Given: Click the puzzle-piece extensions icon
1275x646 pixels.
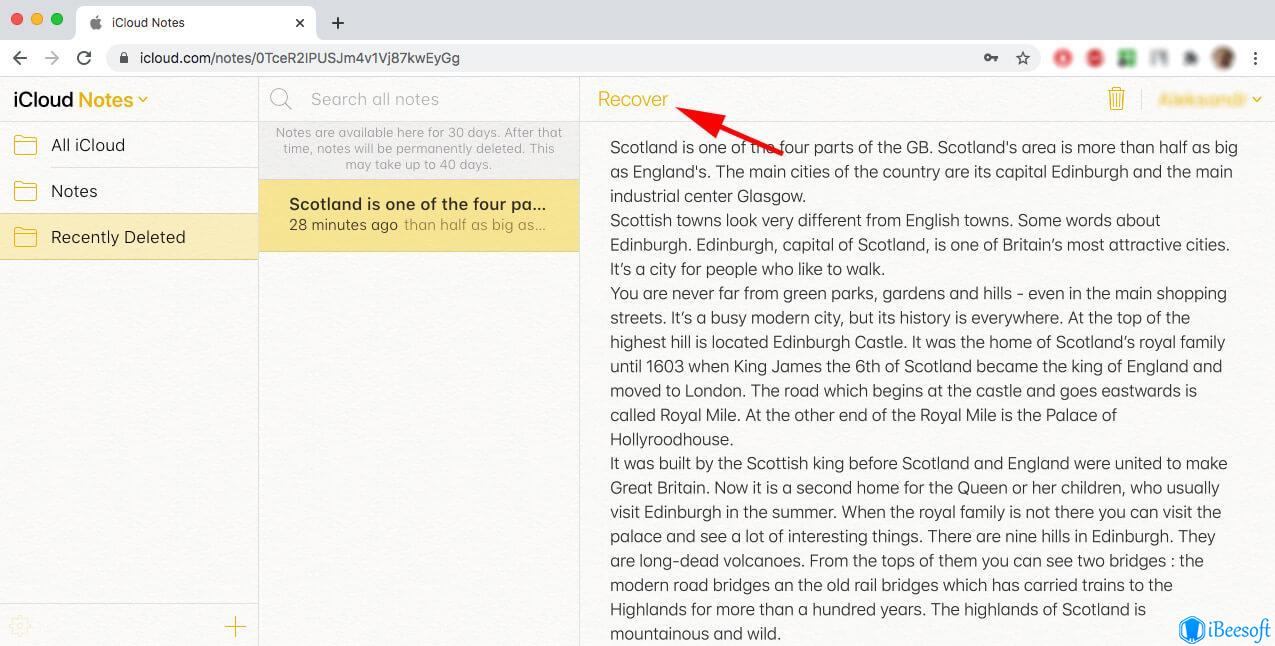Looking at the screenshot, I should pos(1190,58).
